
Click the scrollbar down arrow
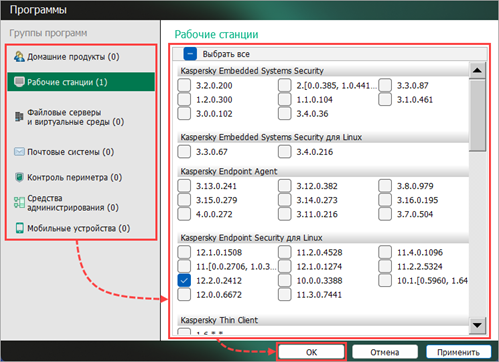tap(477, 325)
